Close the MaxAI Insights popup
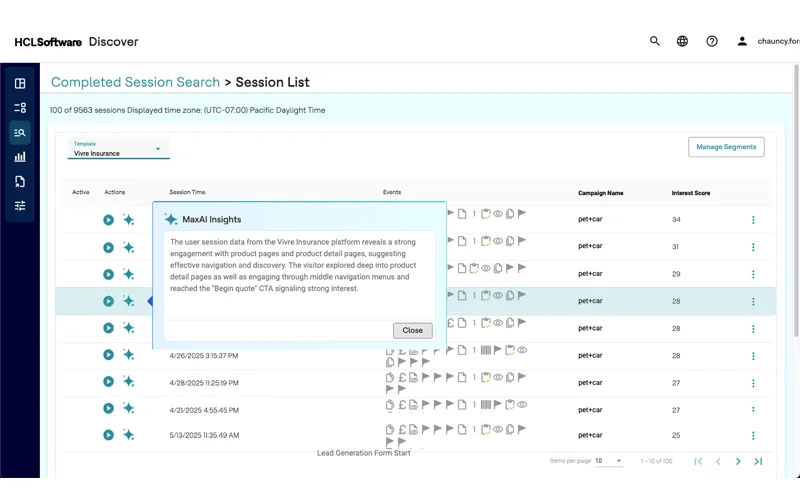Screen dimensions: 800x499 412,330
